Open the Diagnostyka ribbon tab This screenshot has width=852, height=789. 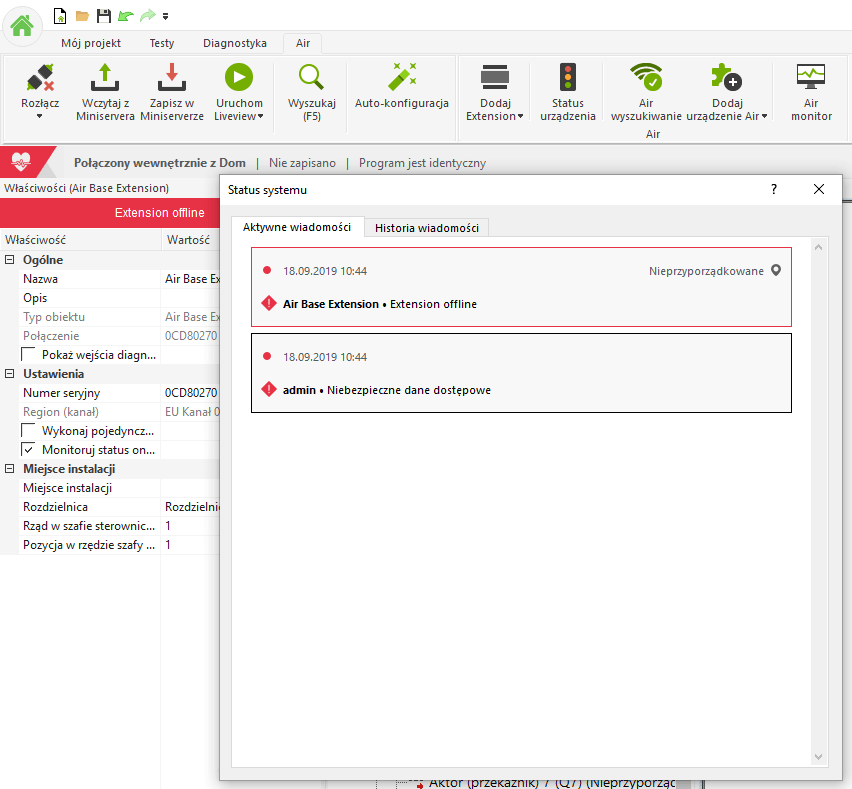click(x=234, y=43)
